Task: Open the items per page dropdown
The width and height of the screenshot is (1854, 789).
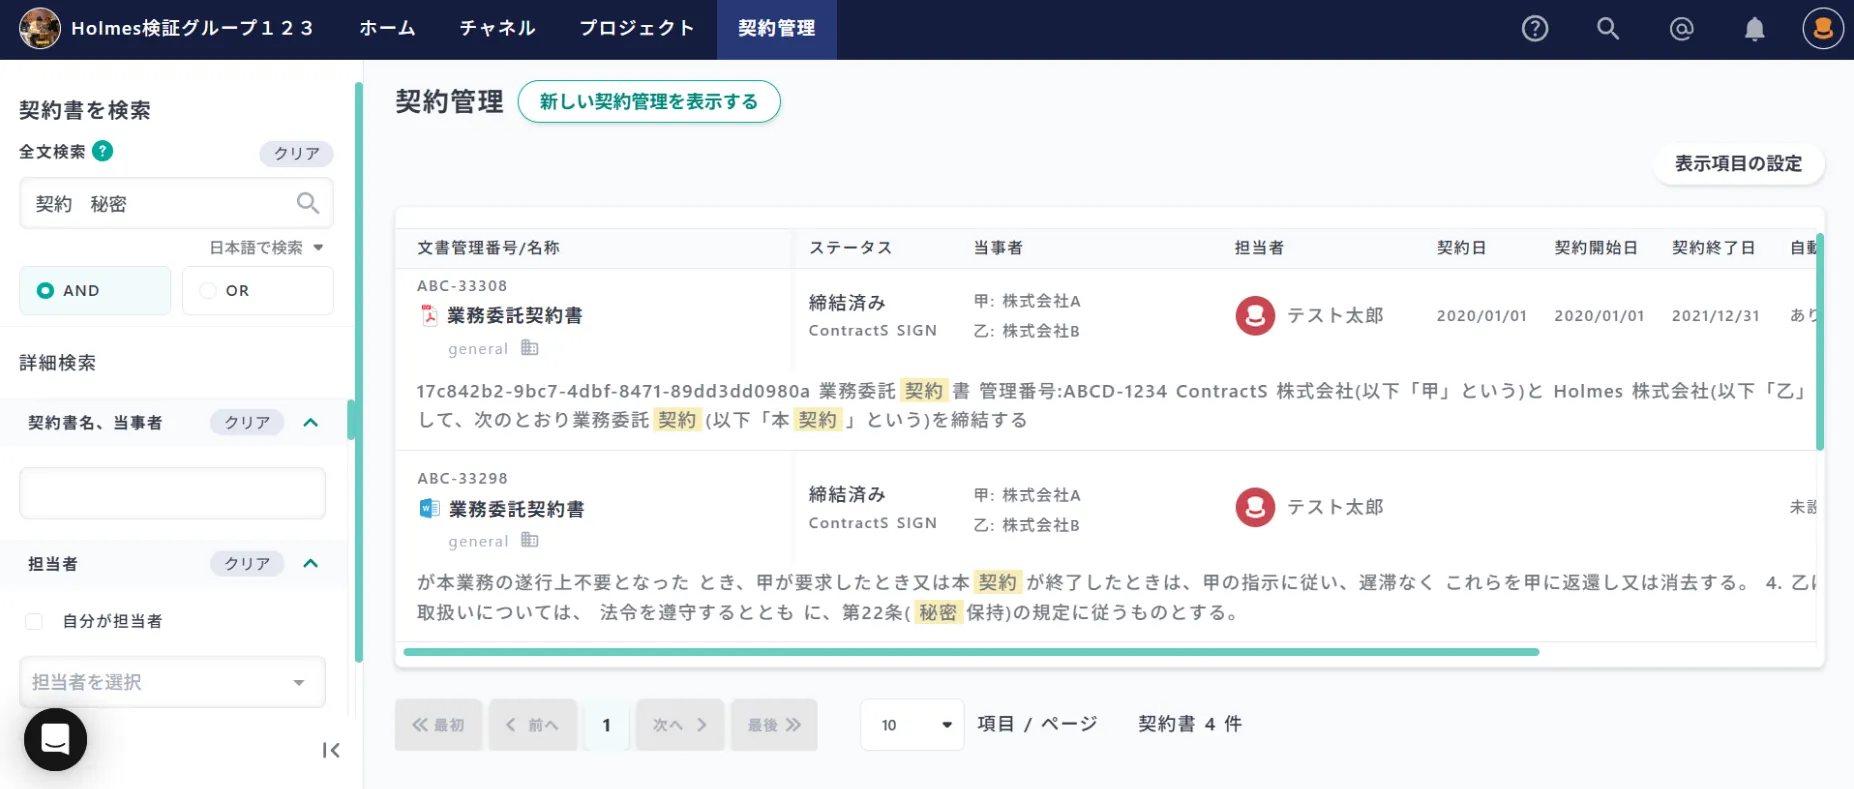Action: 912,725
